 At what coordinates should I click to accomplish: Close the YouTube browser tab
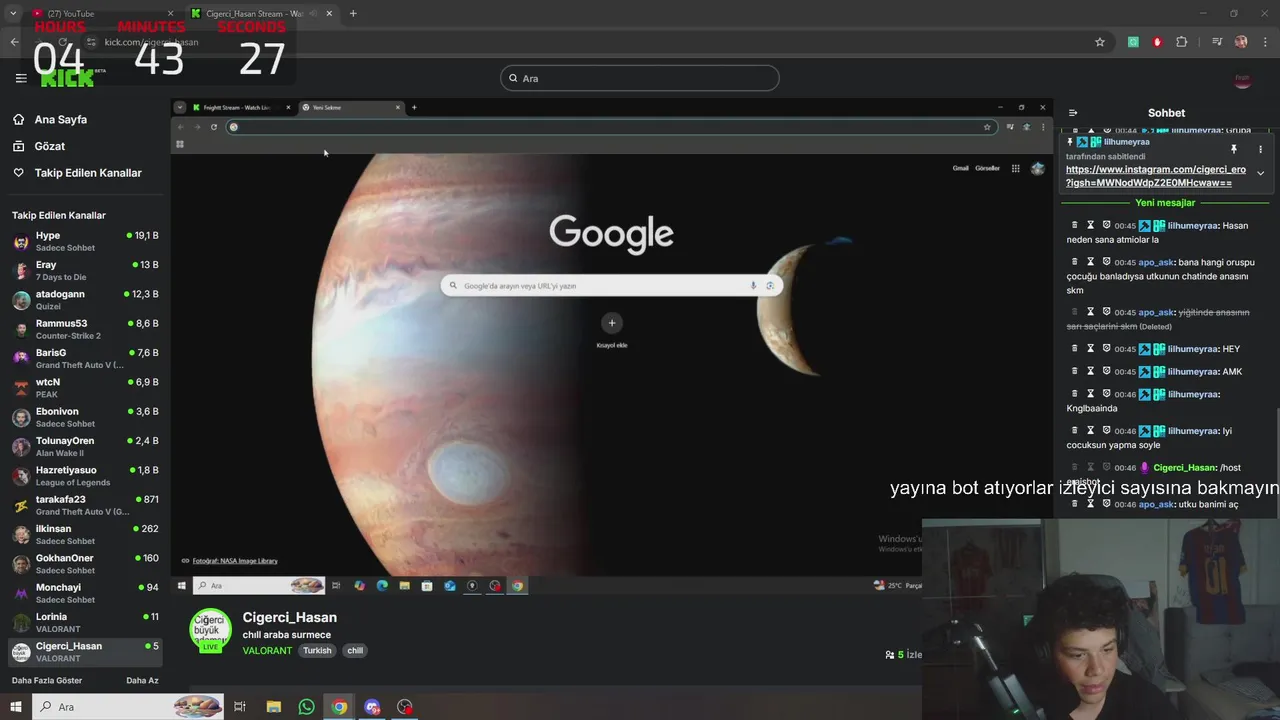click(x=170, y=14)
